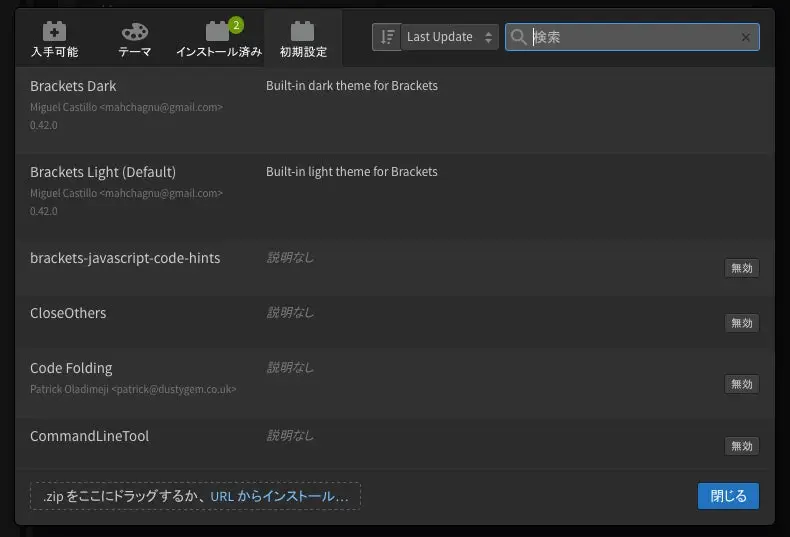Click the CommandLineTool extension name
Viewport: 790px width, 537px height.
[x=89, y=436]
